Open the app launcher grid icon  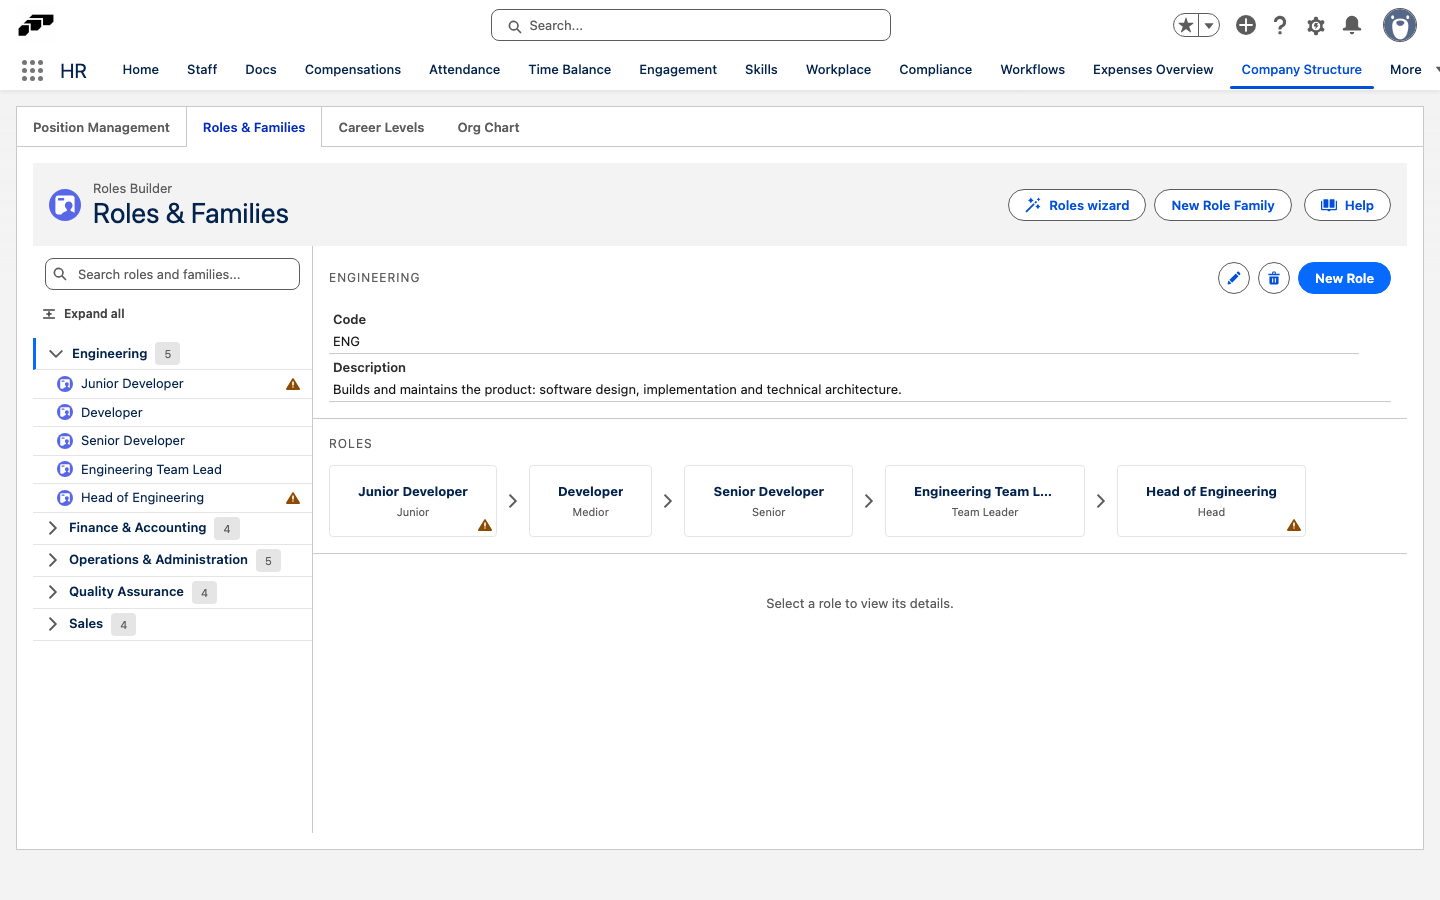click(32, 70)
